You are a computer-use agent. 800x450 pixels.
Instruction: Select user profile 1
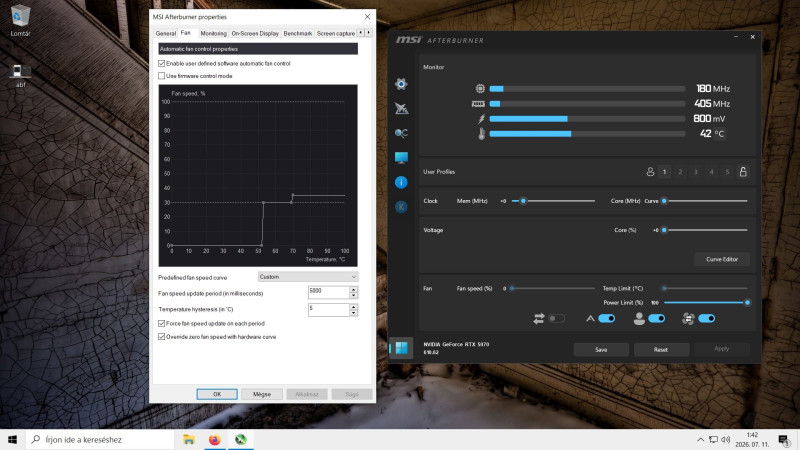pos(664,172)
